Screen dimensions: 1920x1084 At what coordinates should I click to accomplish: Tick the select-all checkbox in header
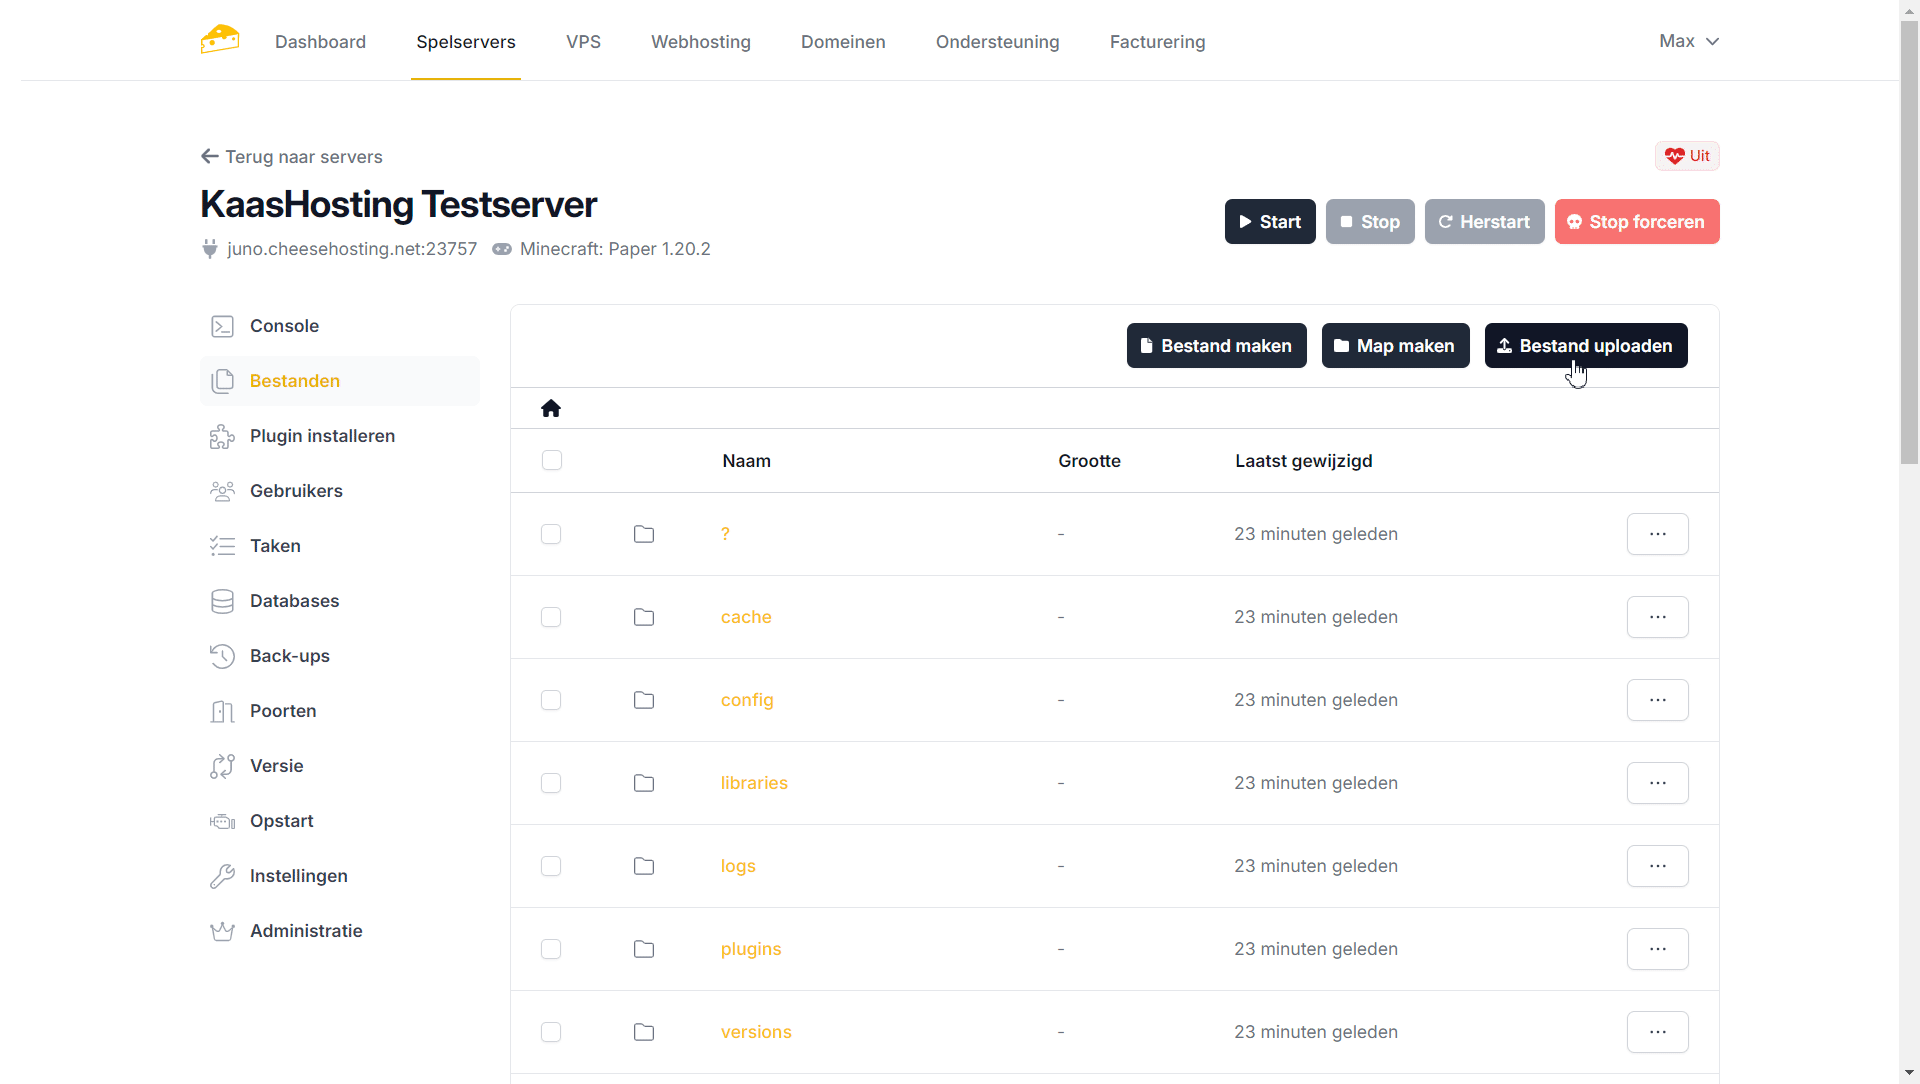pos(552,460)
